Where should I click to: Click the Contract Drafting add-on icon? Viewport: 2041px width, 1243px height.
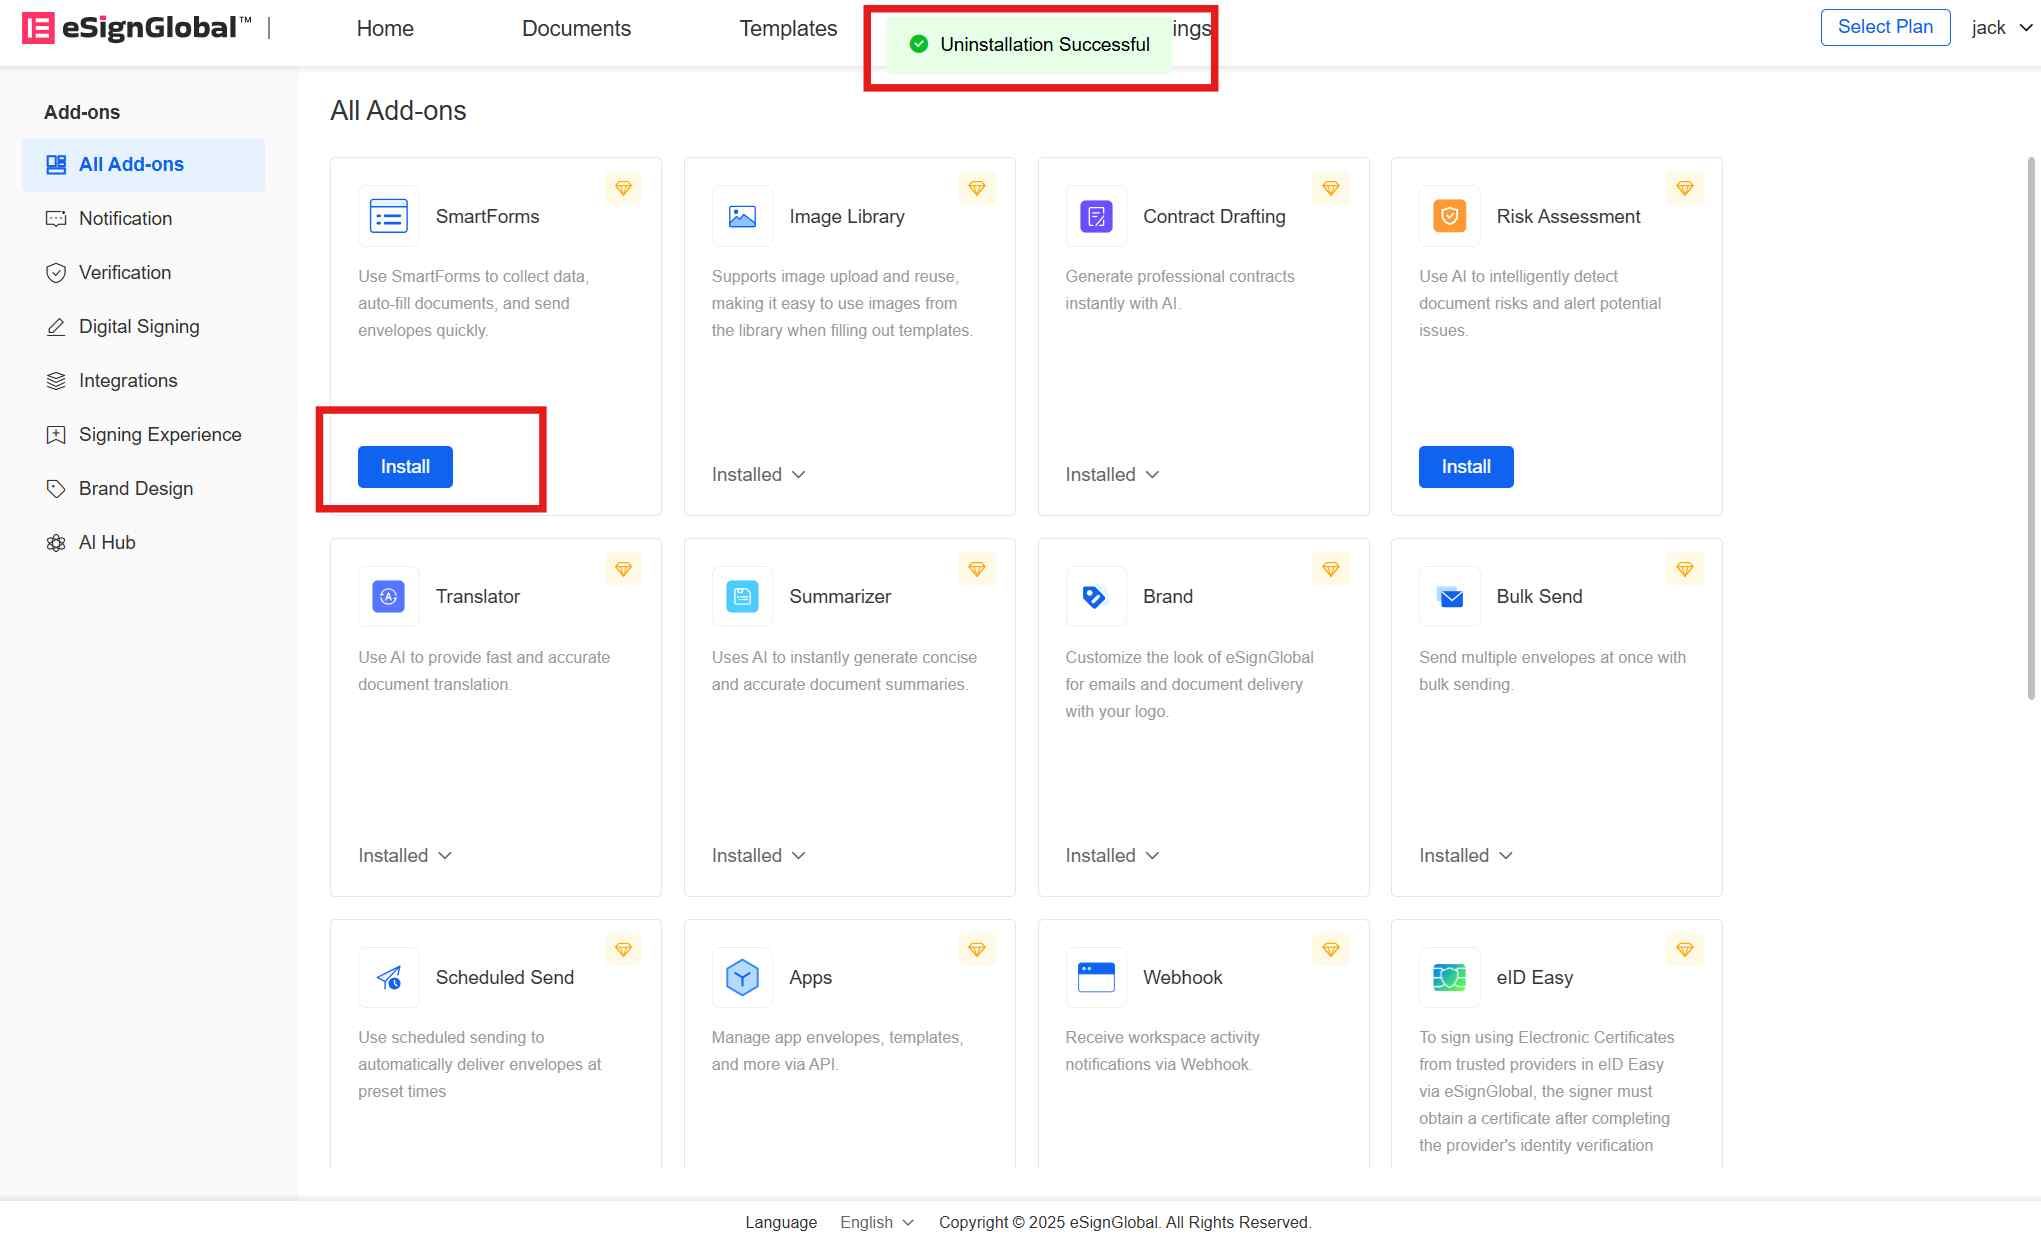click(1096, 216)
